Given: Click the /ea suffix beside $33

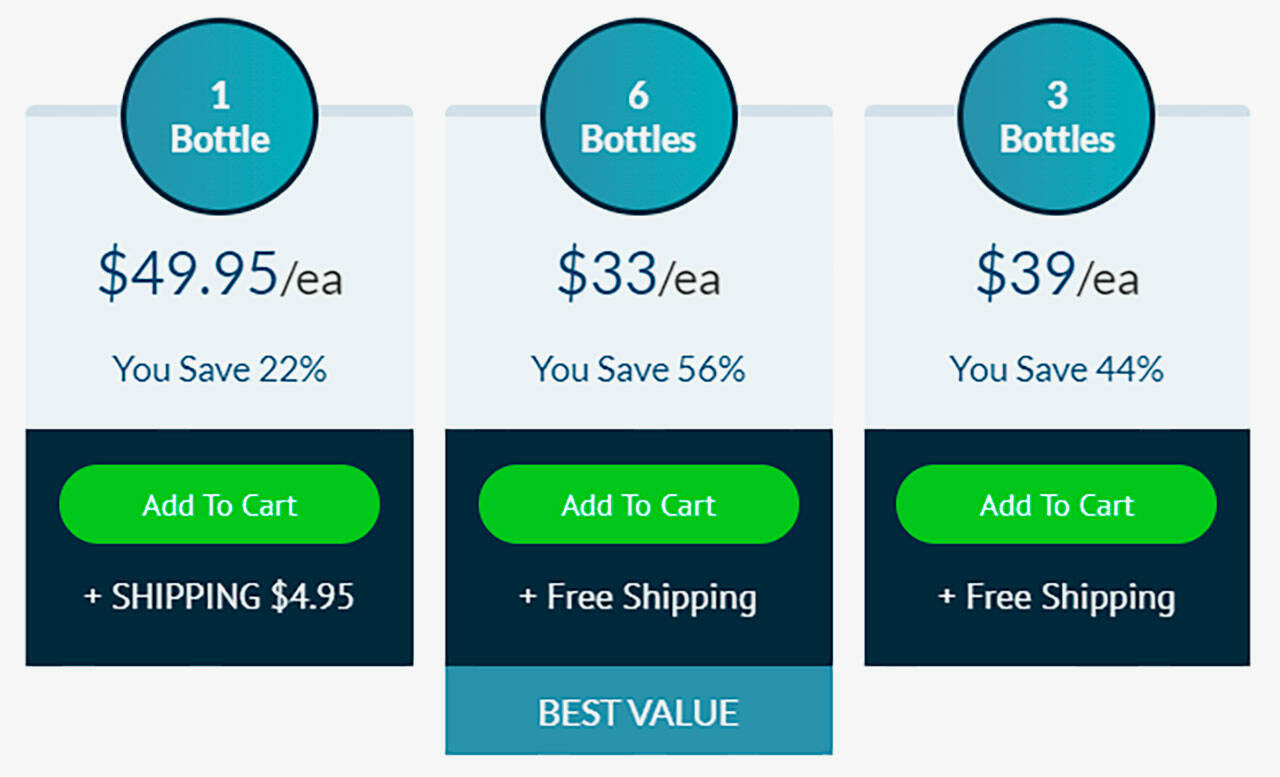Looking at the screenshot, I should pos(690,279).
